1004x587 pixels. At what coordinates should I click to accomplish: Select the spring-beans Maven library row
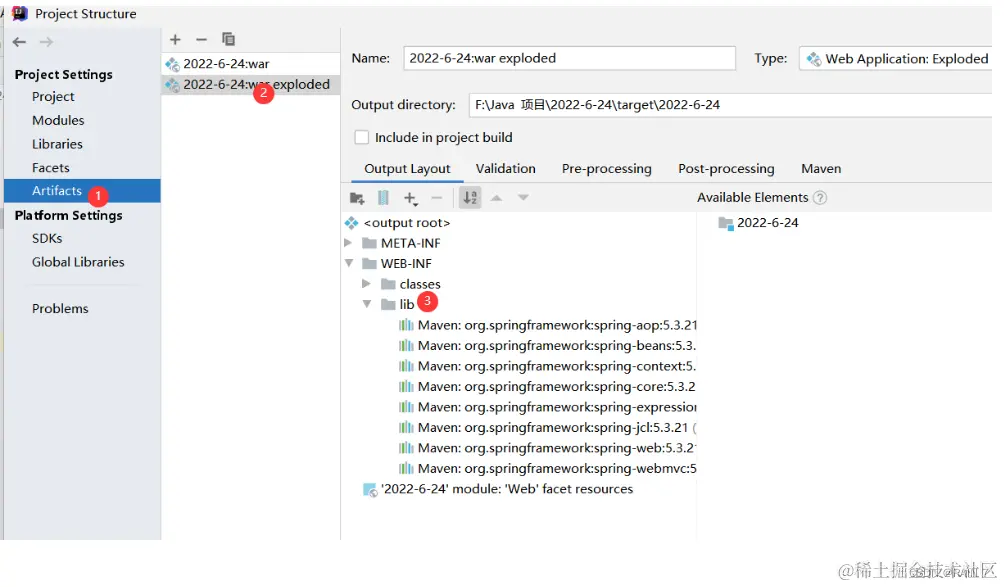[547, 346]
